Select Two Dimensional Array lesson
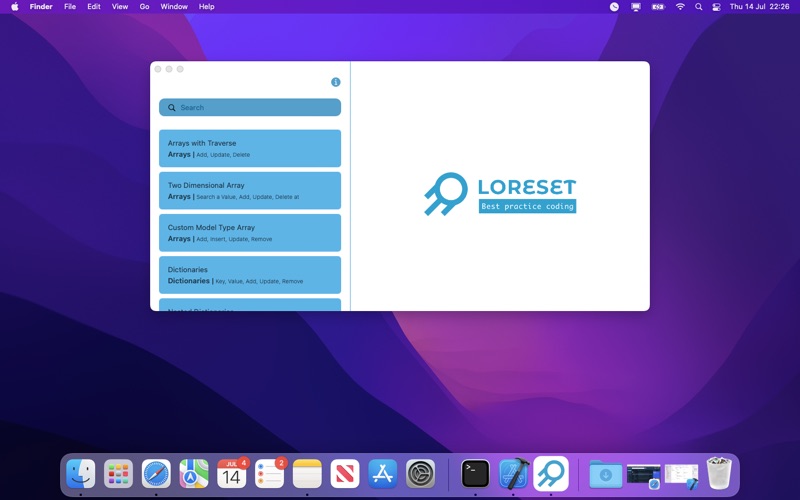 250,190
